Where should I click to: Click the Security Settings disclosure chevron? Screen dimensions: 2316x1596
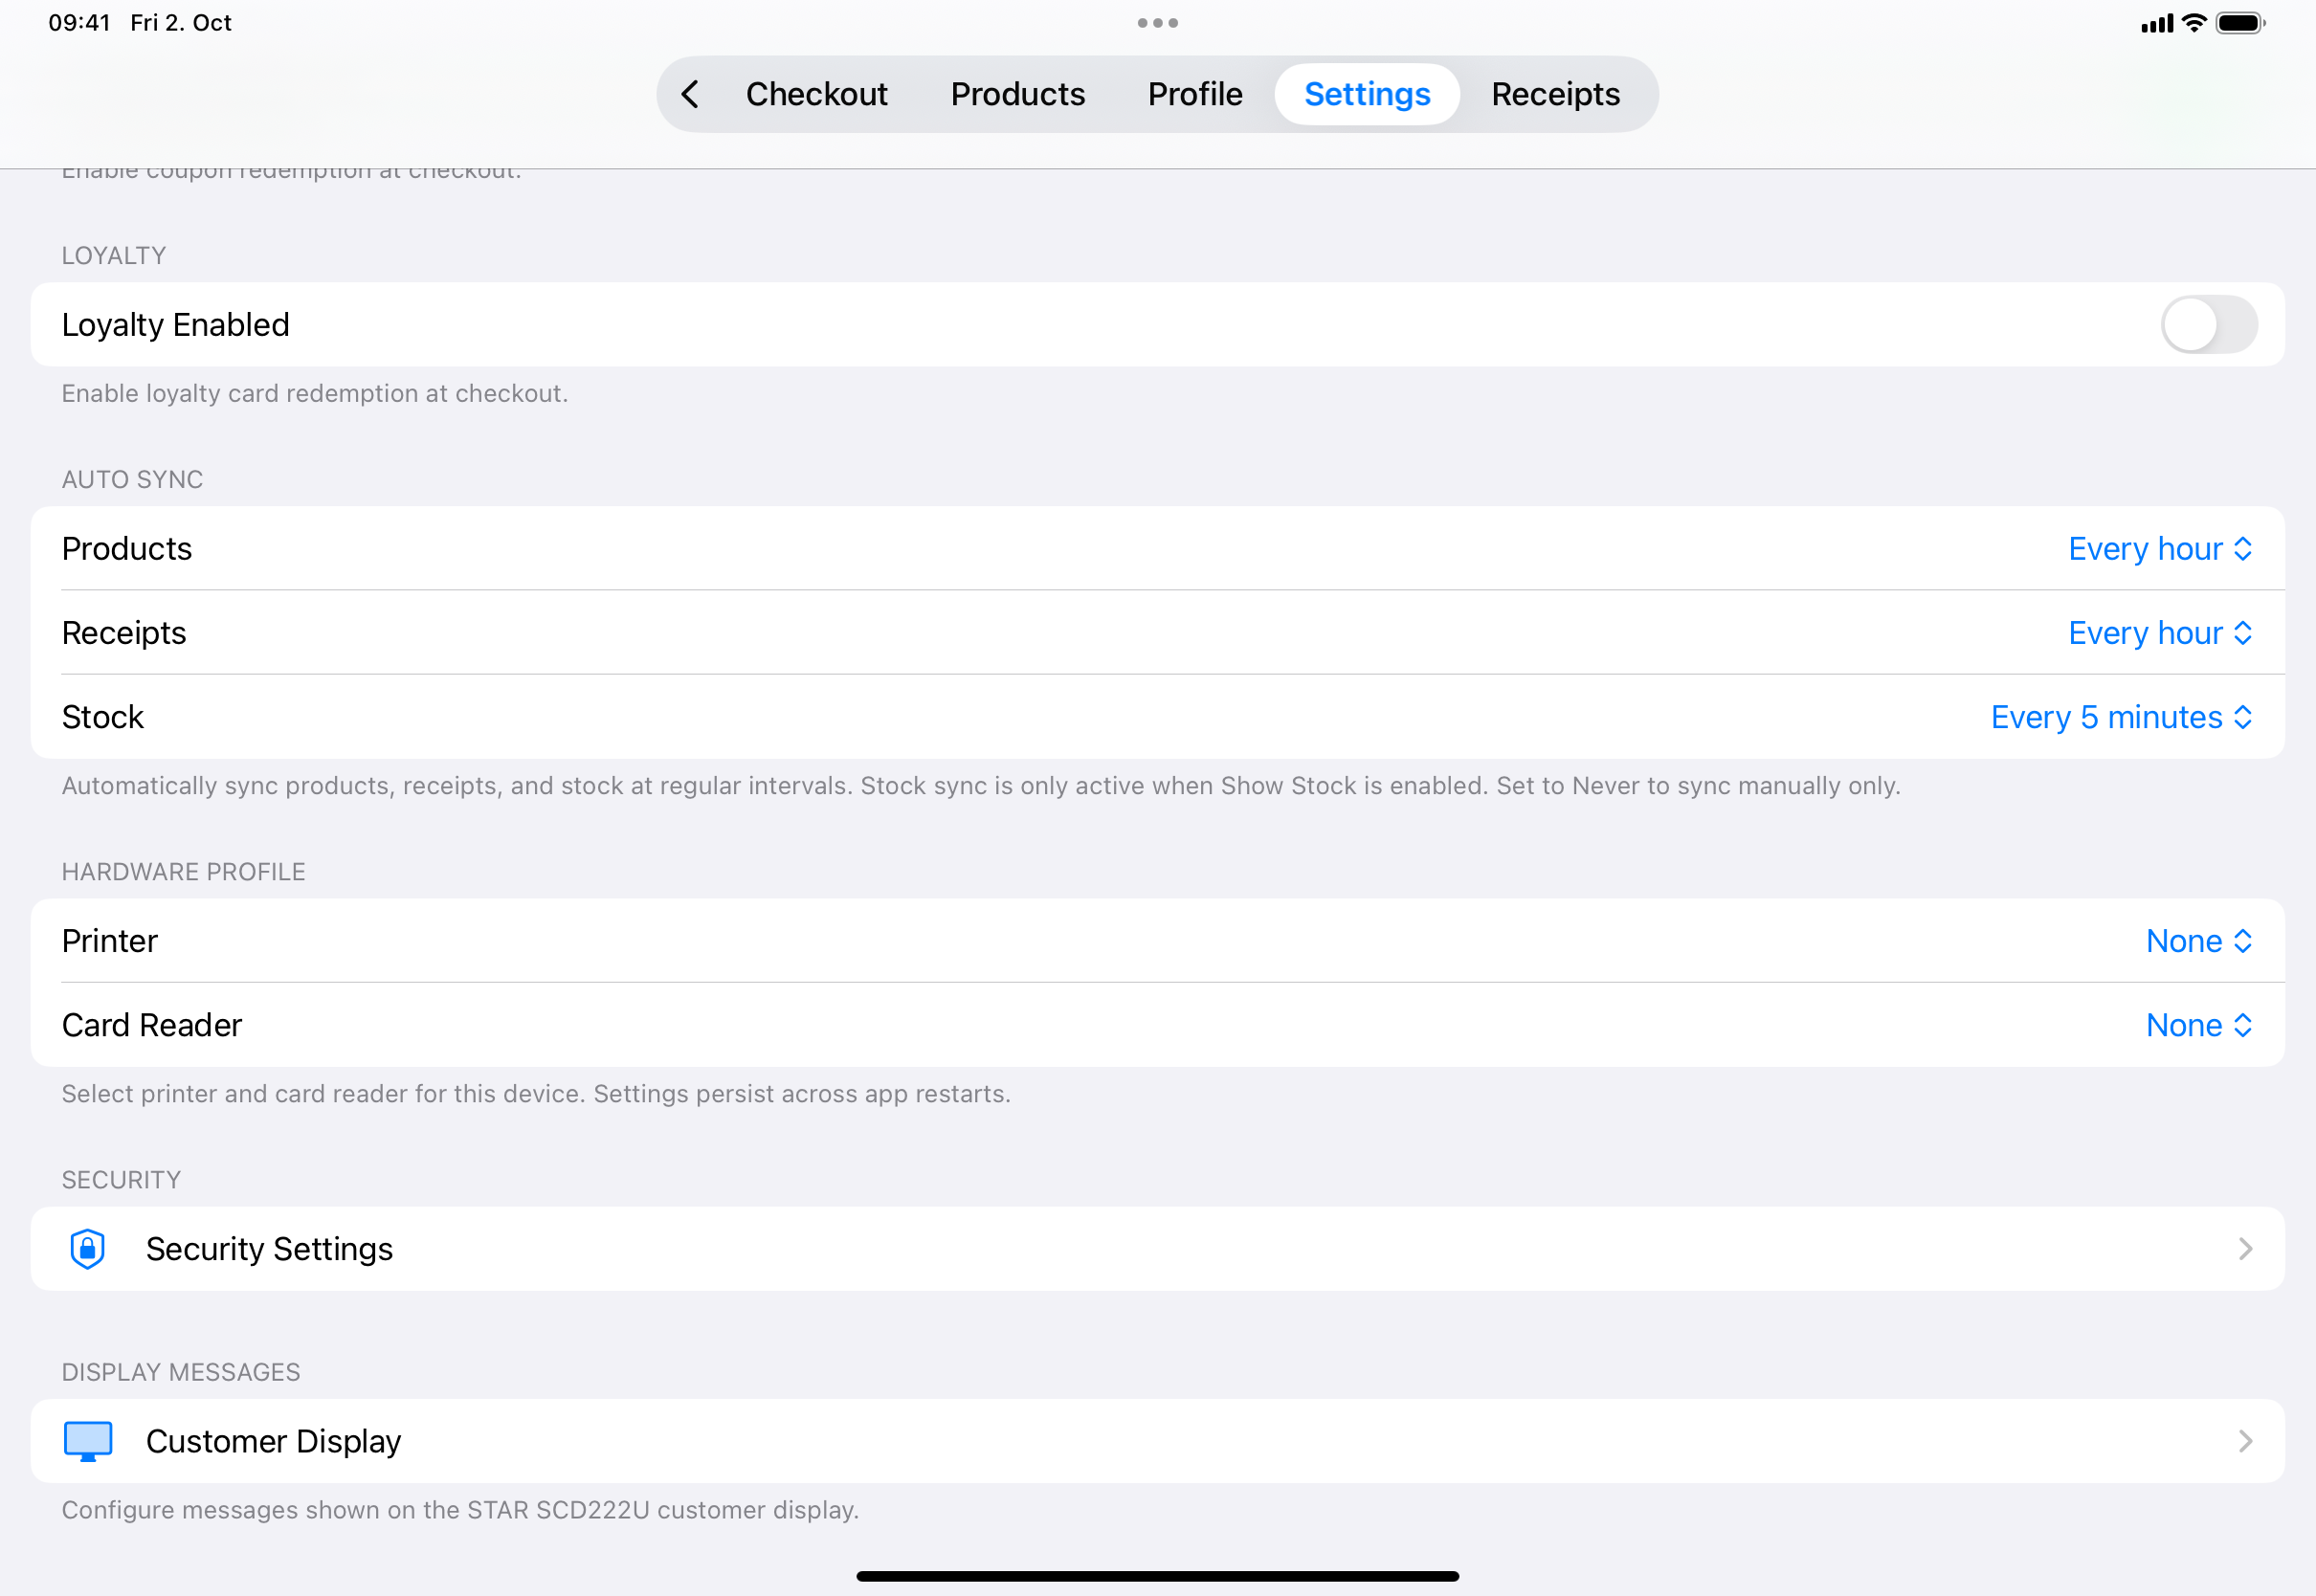(x=2245, y=1248)
